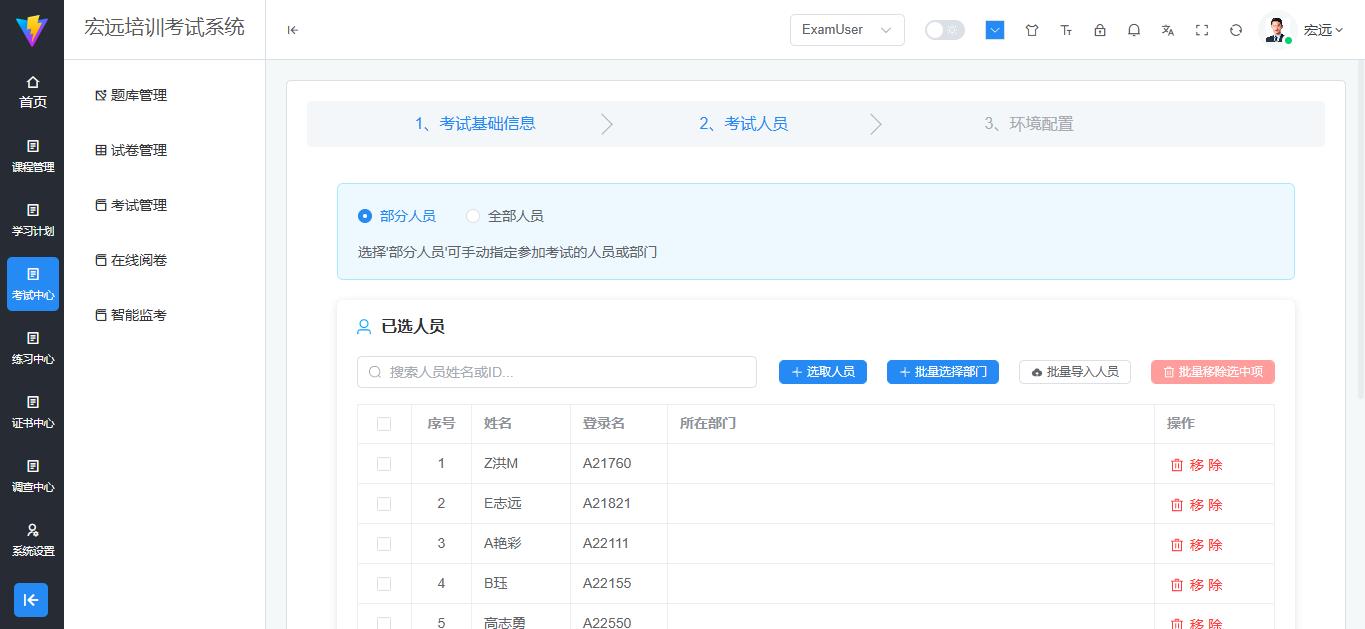The height and width of the screenshot is (629, 1365).
Task: Click the refresh icon in the top bar
Action: click(1236, 30)
